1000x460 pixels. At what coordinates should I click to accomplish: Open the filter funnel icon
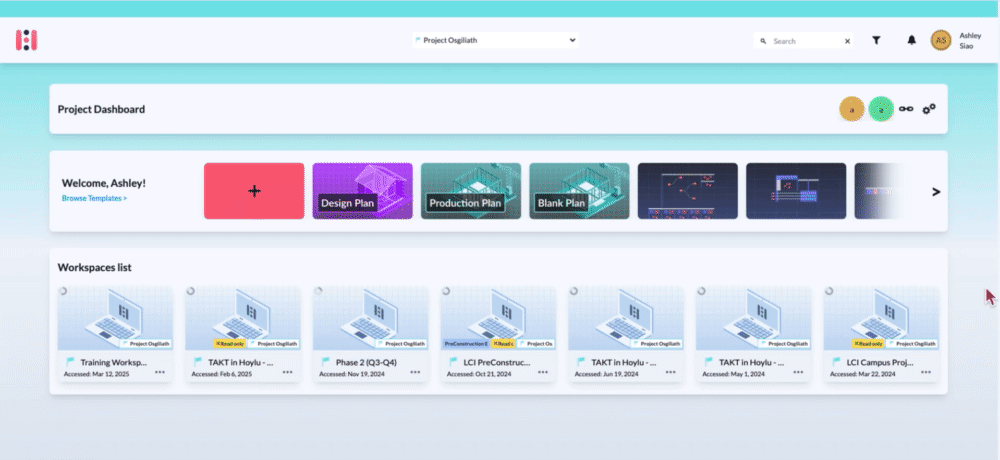tap(876, 40)
